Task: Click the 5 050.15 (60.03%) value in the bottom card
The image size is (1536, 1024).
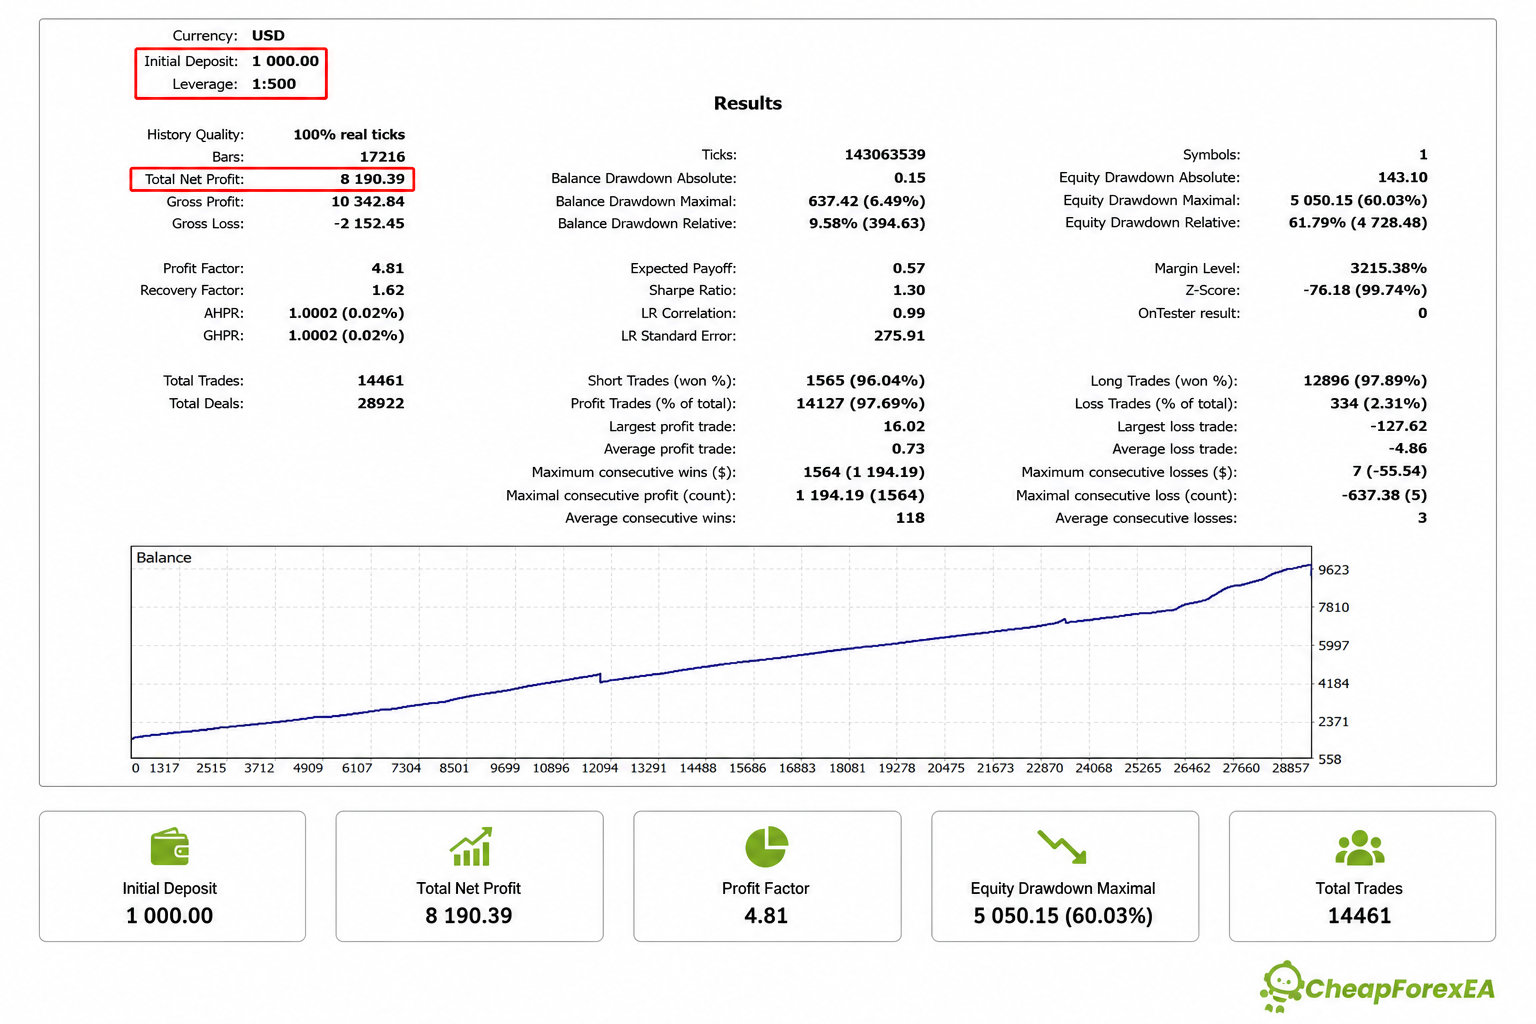Action: [1063, 916]
